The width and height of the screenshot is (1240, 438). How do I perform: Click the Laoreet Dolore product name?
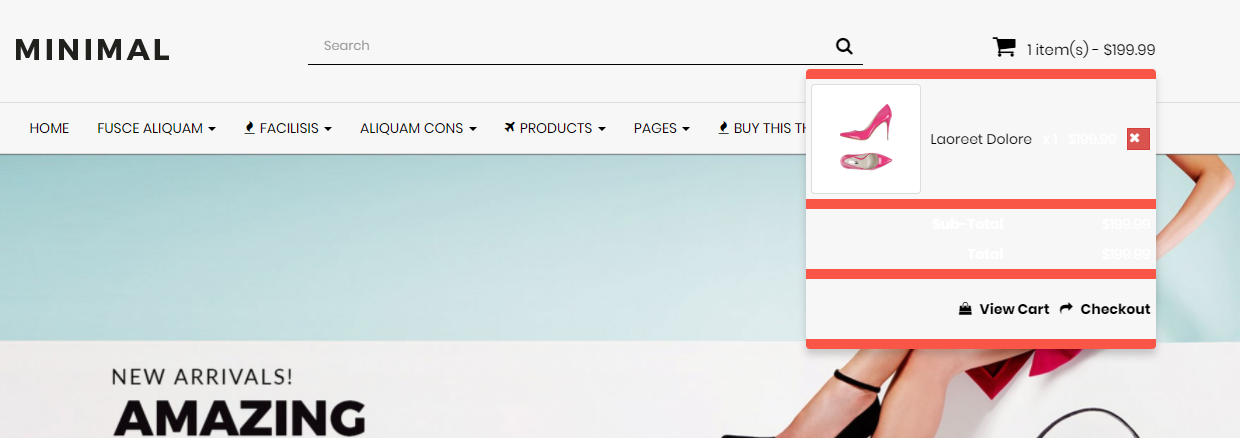[981, 139]
